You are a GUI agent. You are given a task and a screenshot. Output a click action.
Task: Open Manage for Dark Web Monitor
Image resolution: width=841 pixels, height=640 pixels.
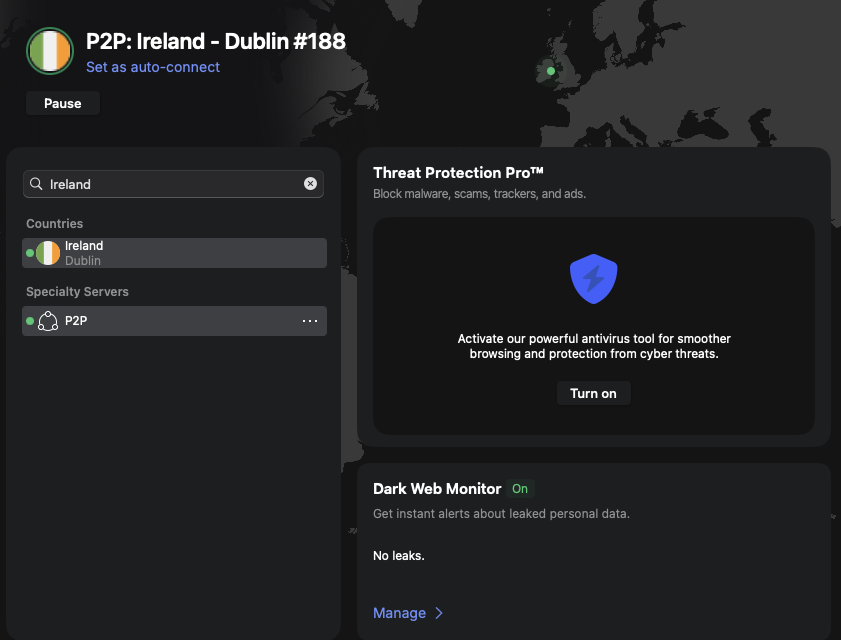400,613
